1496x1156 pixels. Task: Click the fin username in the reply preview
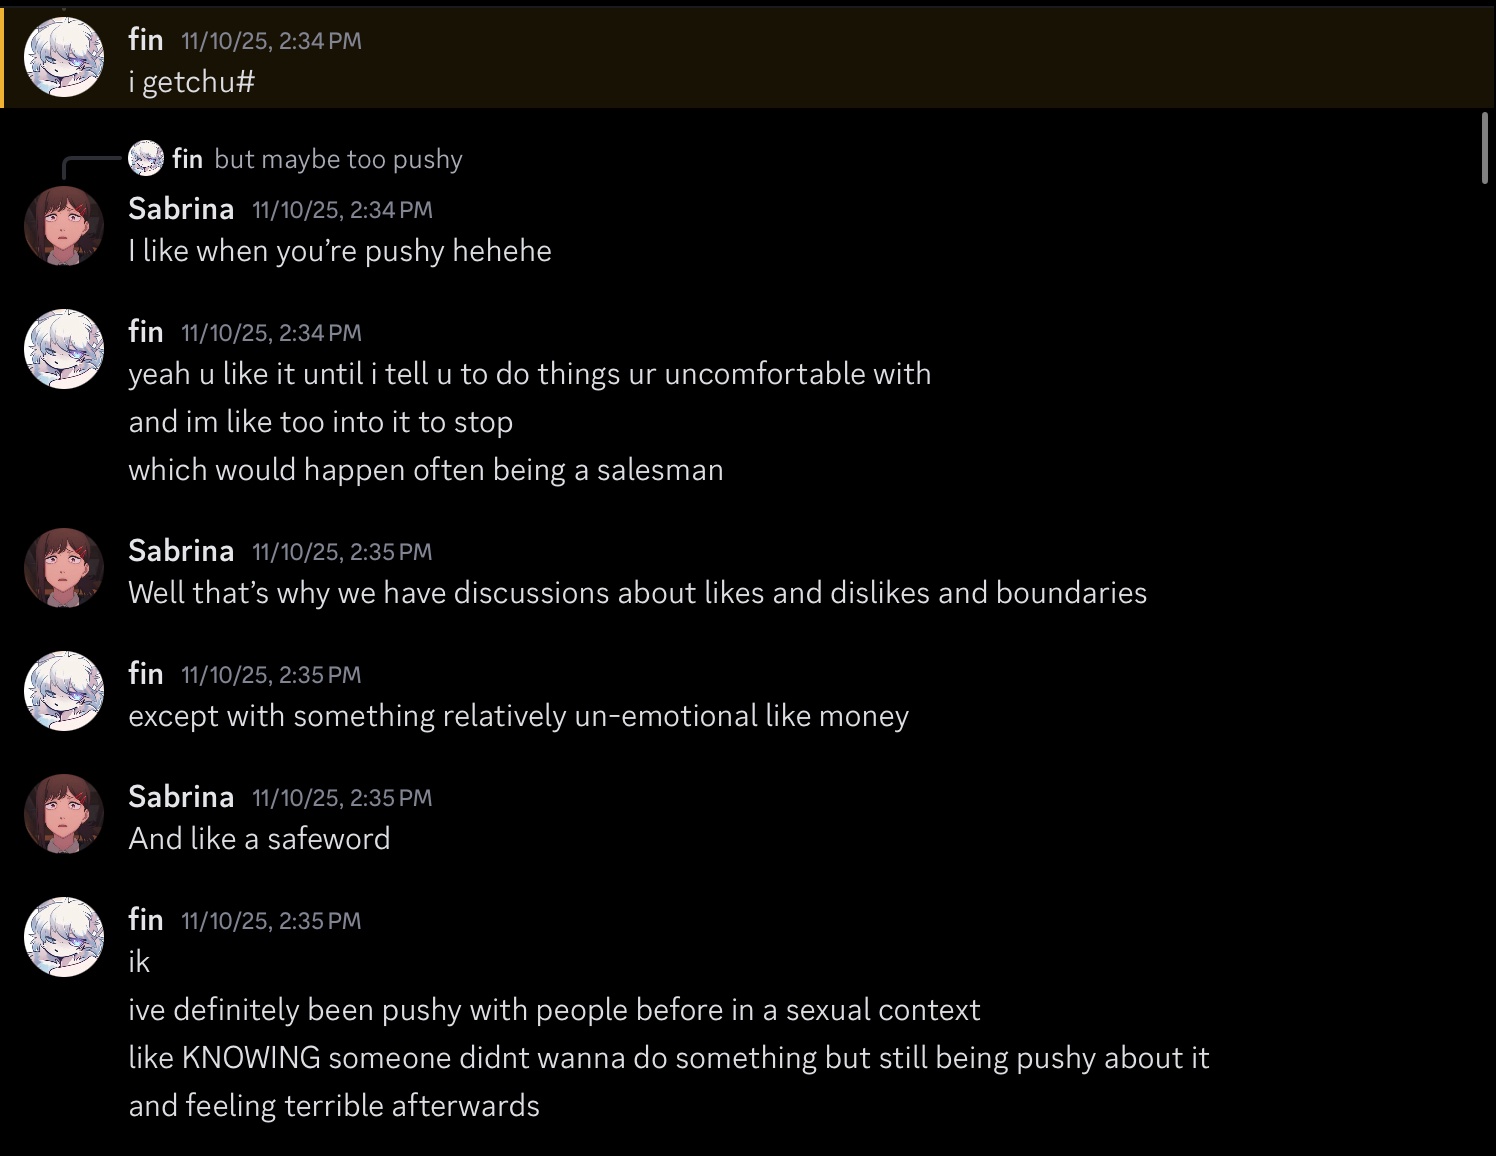[187, 159]
